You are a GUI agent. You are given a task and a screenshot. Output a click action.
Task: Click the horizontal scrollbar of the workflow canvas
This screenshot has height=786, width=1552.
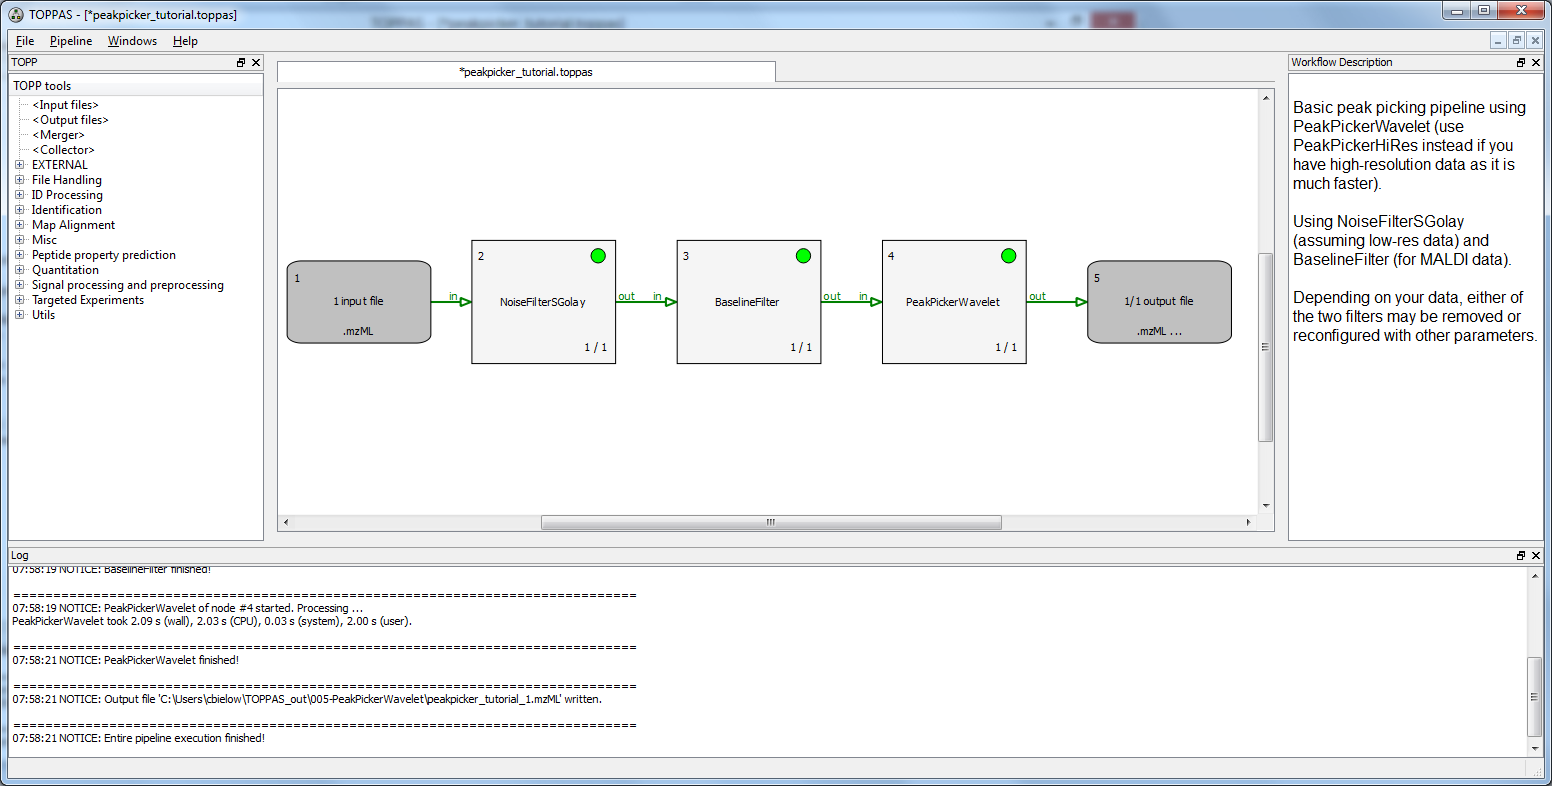tap(770, 522)
